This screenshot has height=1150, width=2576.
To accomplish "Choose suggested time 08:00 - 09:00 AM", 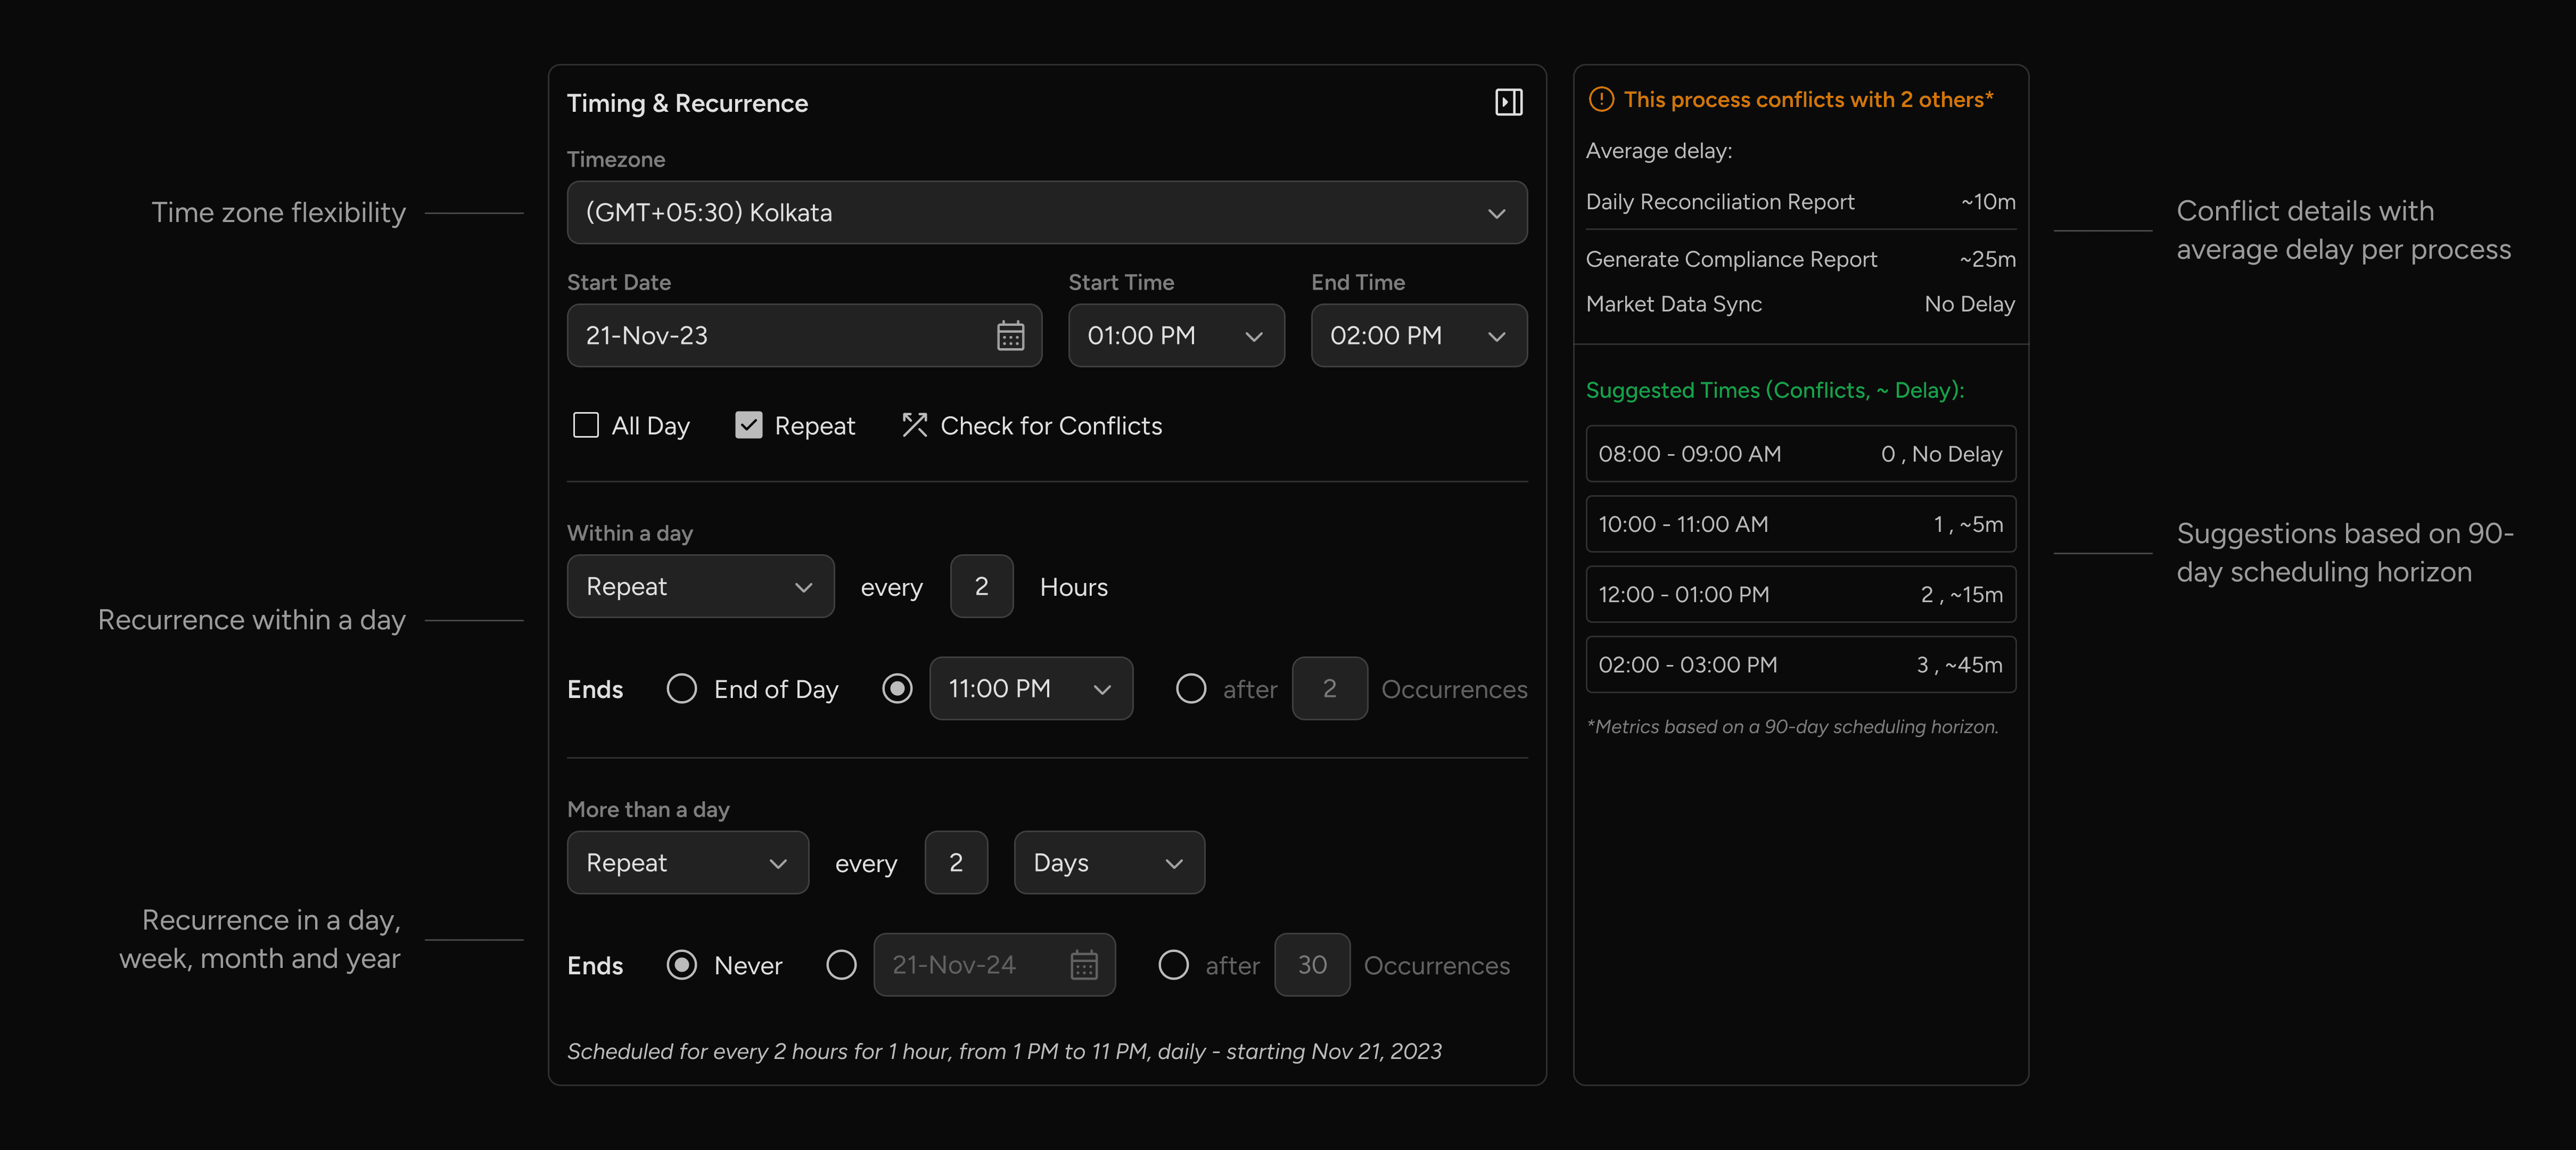I will 1800,454.
